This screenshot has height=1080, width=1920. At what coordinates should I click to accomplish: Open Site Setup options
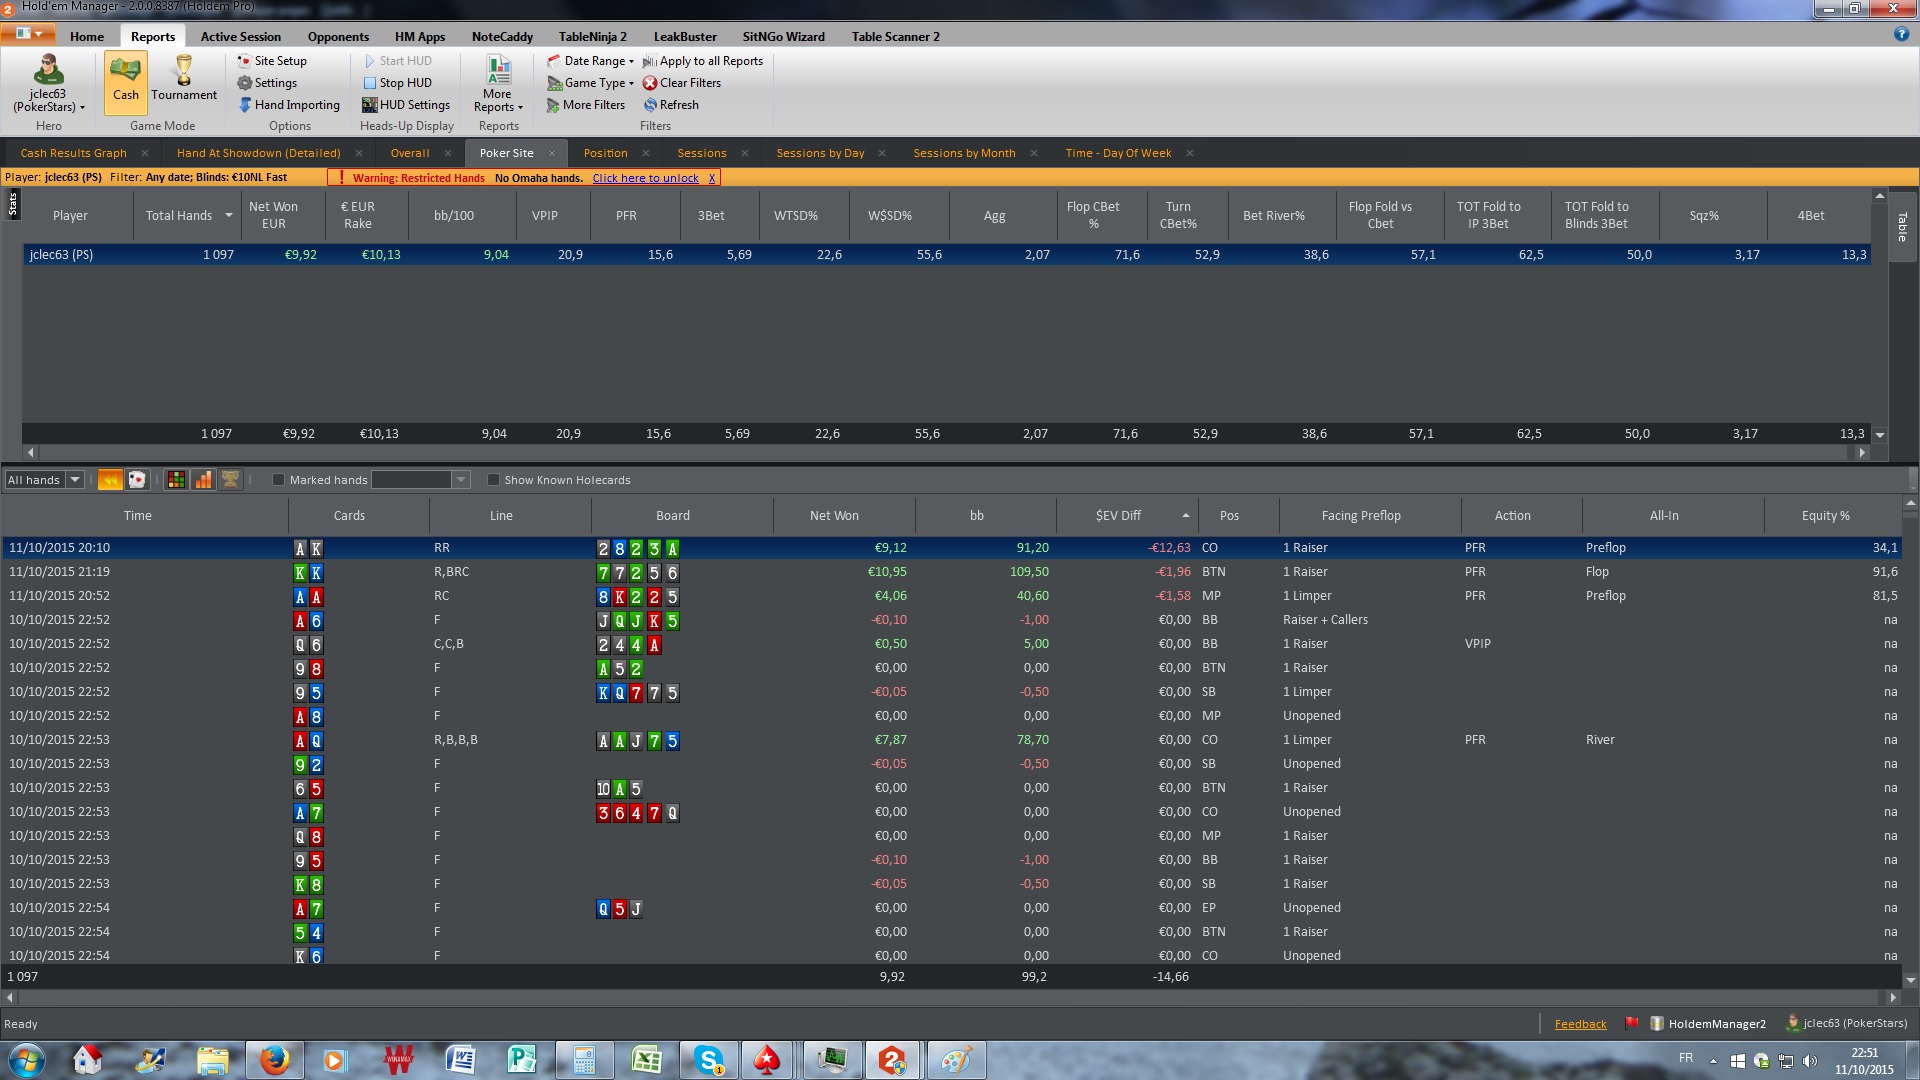tap(272, 61)
